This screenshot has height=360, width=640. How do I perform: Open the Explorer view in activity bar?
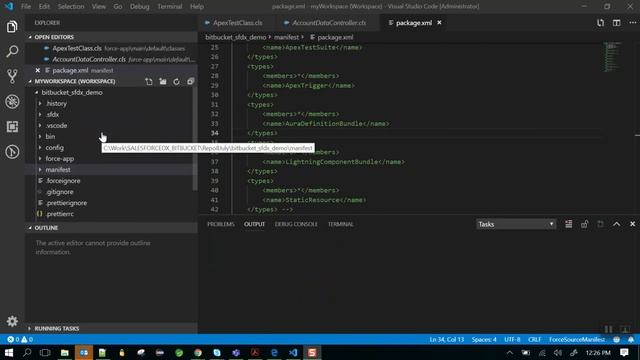(12, 27)
